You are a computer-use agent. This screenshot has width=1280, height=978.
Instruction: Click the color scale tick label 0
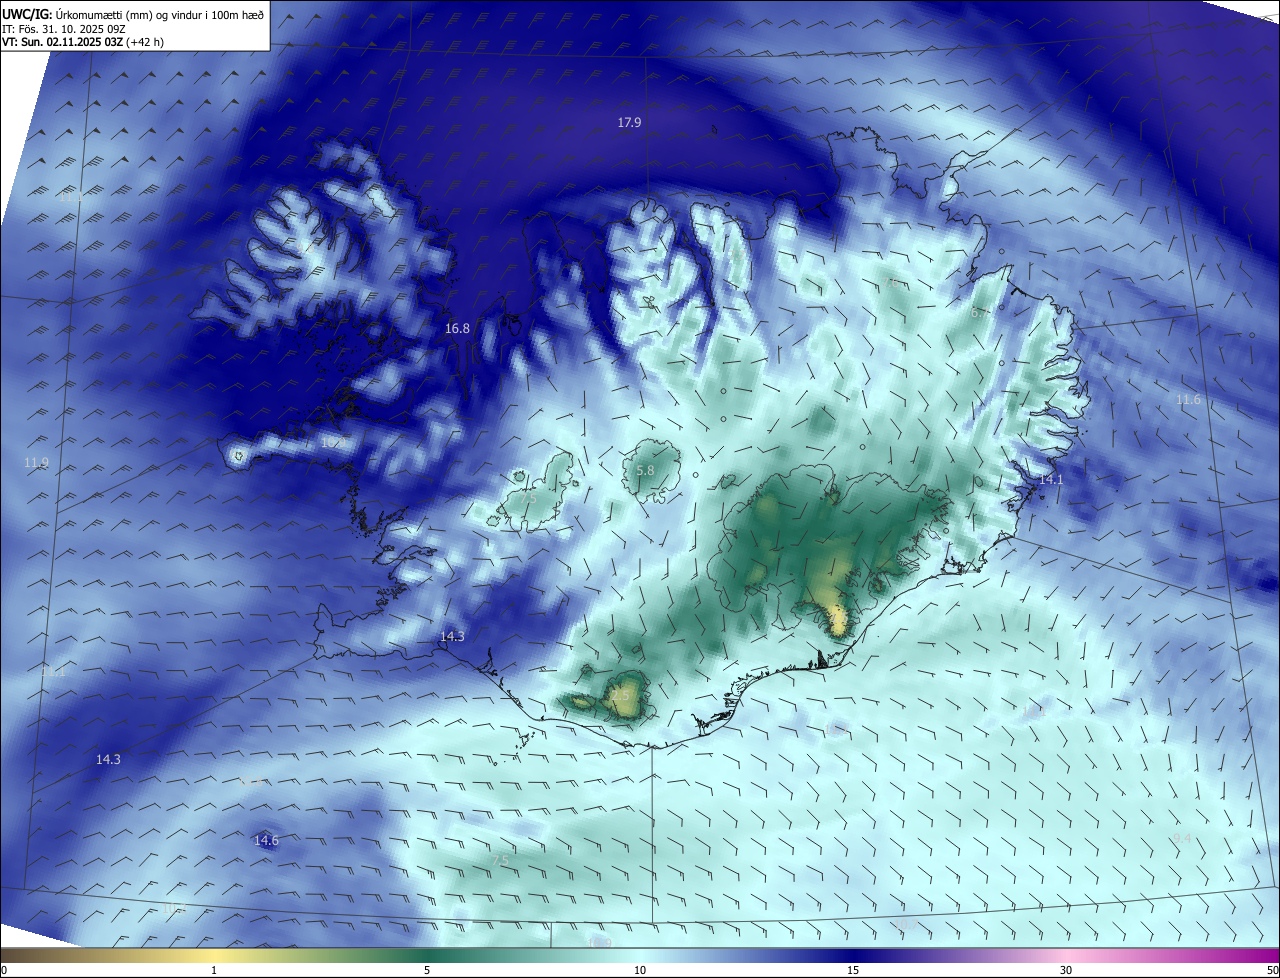pos(4,970)
